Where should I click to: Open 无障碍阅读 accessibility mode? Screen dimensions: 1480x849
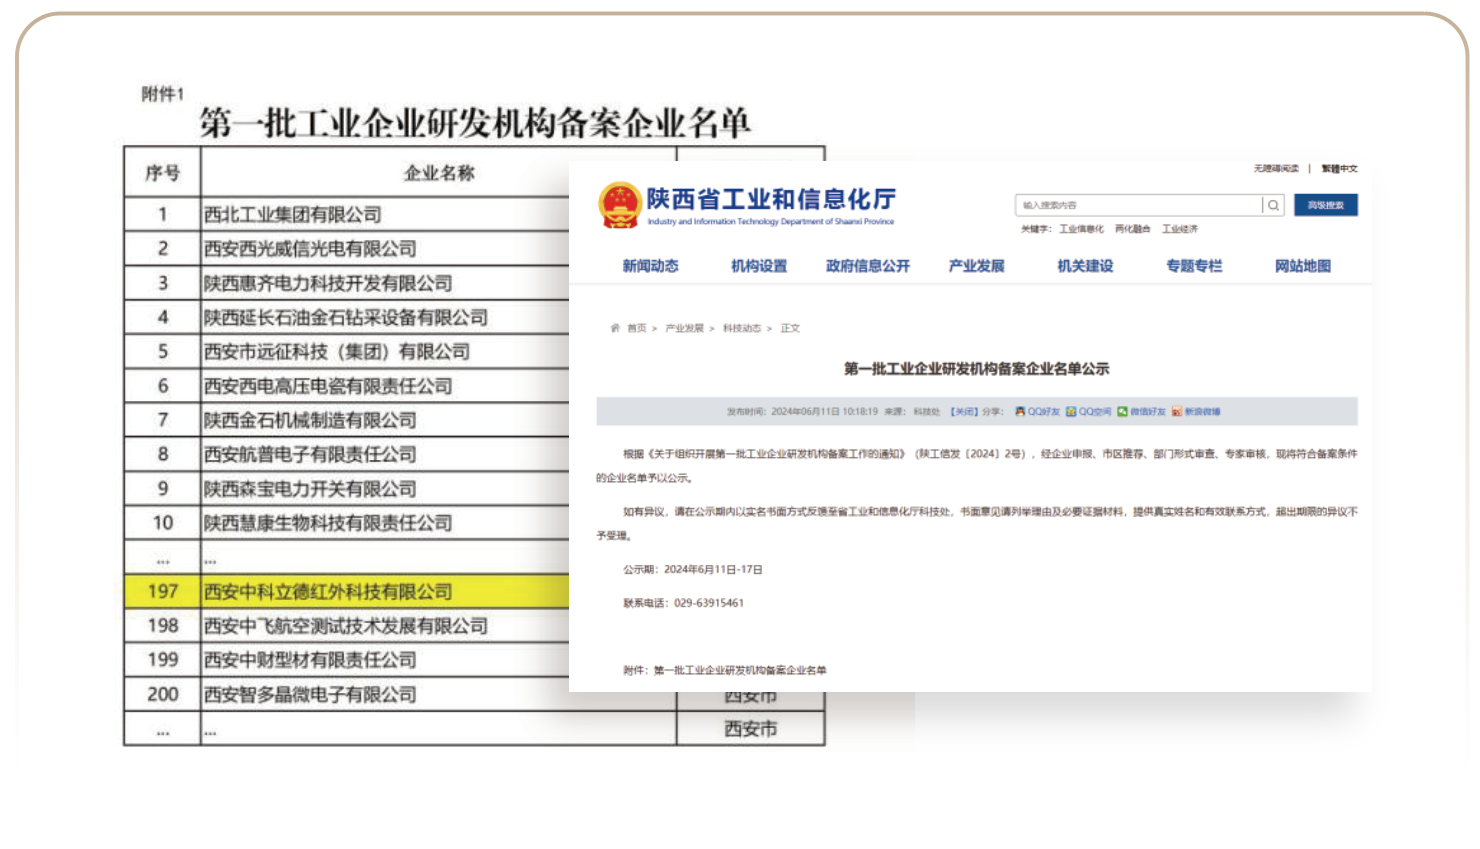[x=1276, y=168]
